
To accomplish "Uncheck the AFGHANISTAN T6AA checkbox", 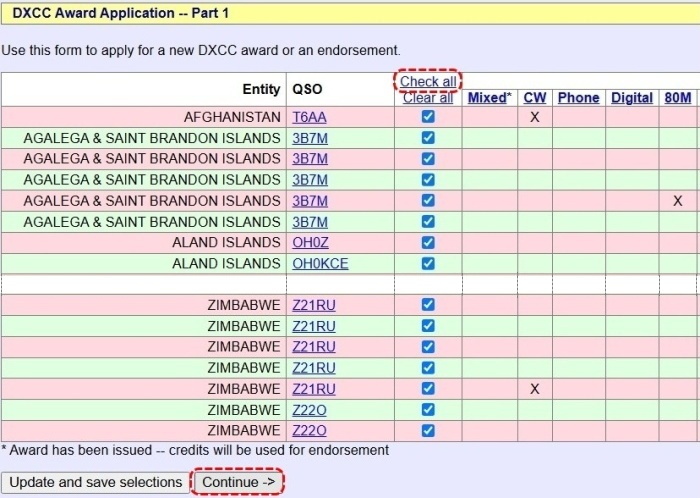I will click(428, 116).
